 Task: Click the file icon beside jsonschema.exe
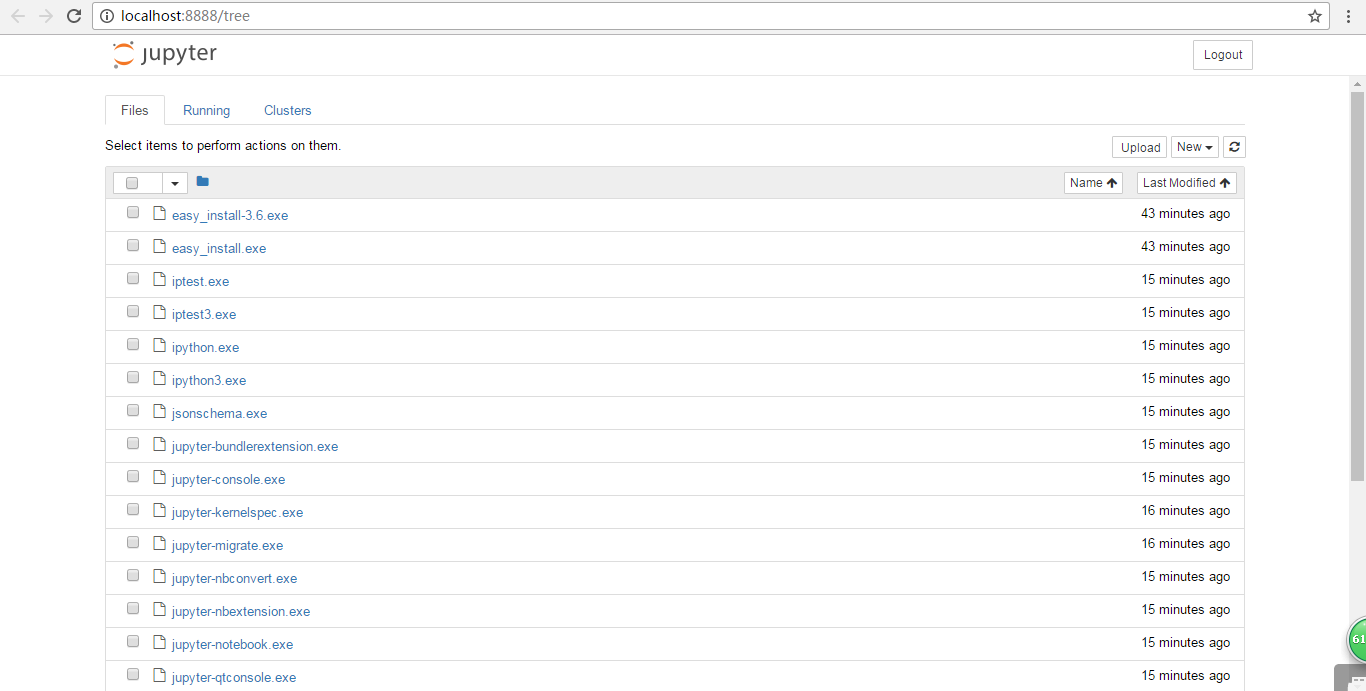pyautogui.click(x=159, y=410)
